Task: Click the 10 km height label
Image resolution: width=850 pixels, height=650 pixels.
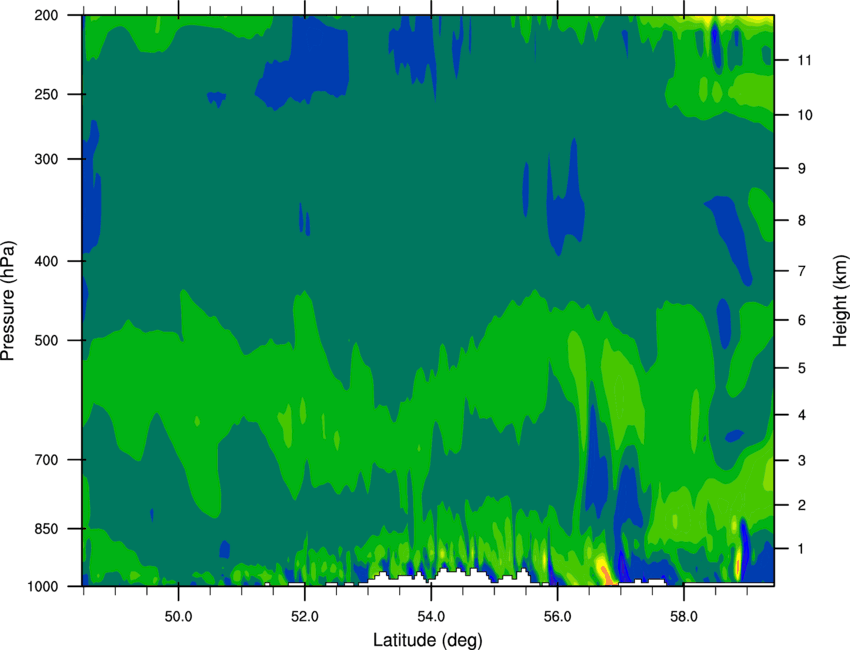Action: tap(805, 115)
